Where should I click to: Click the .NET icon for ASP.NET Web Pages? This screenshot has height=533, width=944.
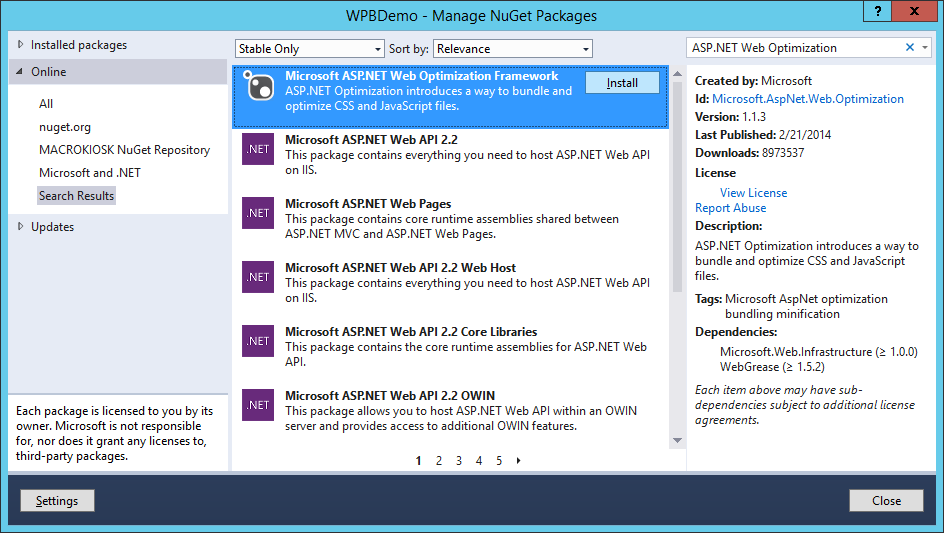[x=258, y=213]
